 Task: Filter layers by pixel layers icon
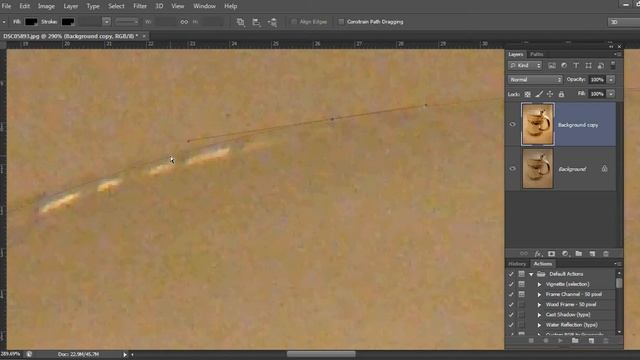click(x=552, y=66)
